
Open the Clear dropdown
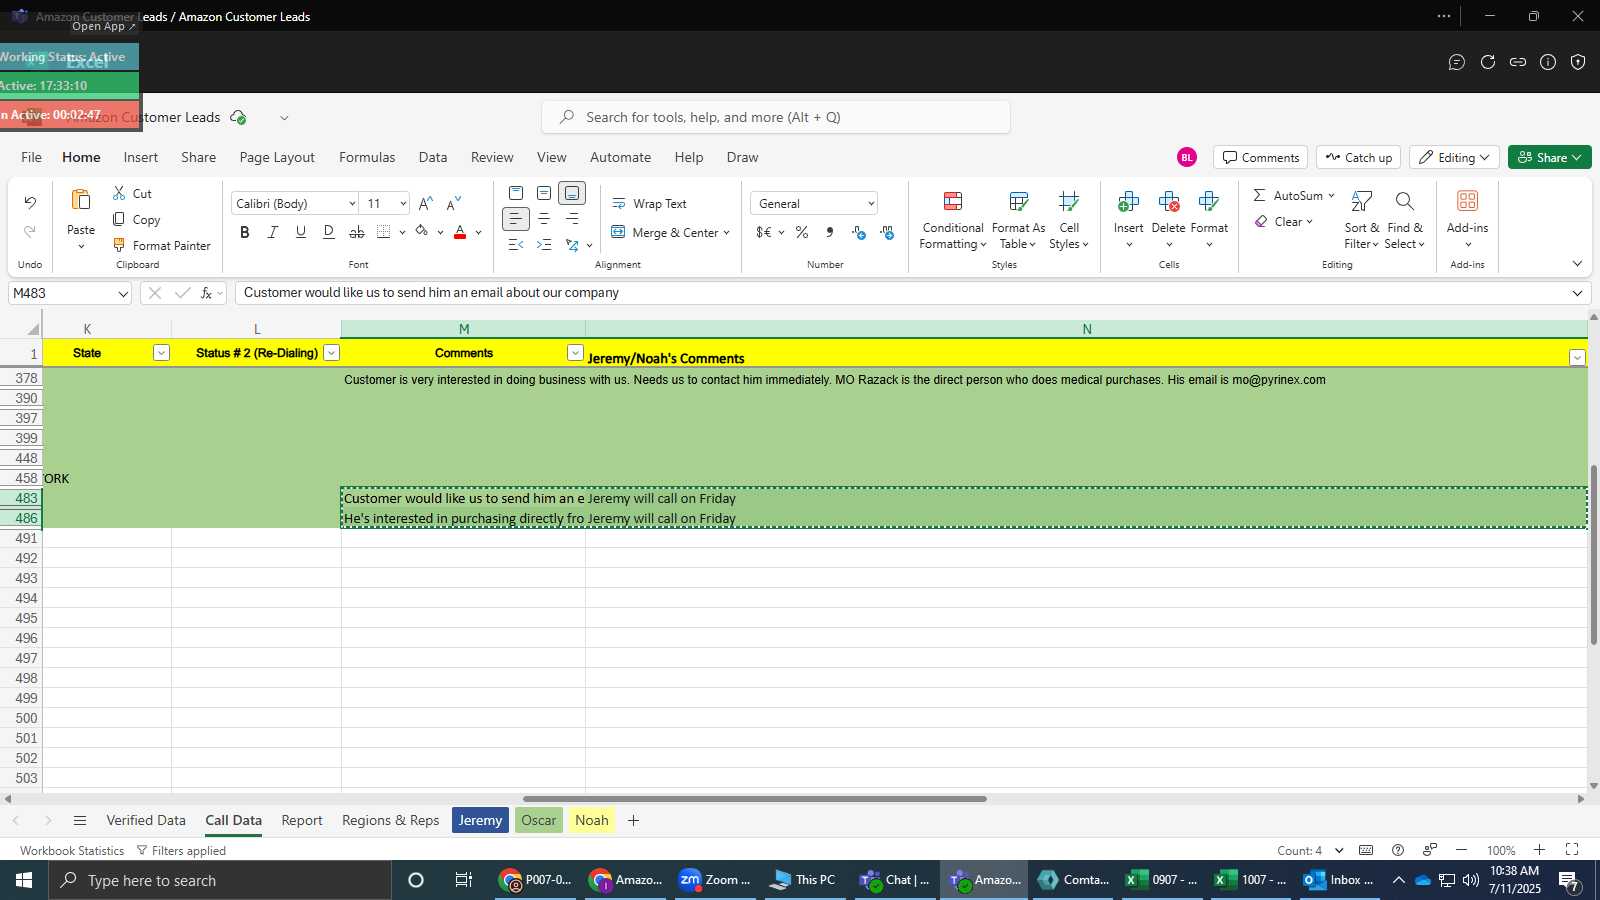coord(1309,222)
